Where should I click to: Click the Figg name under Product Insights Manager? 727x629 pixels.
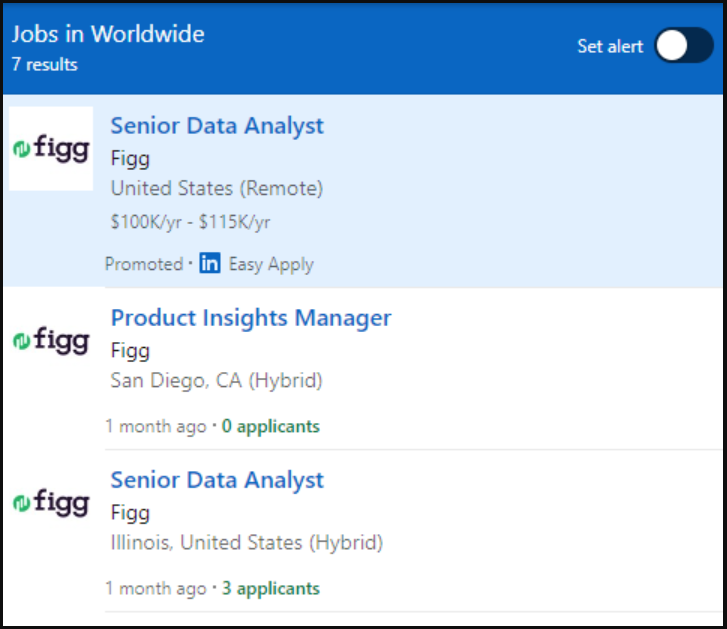click(130, 351)
